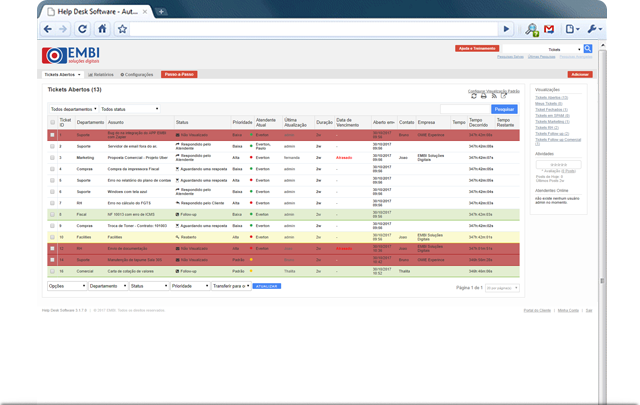Bookmark page with the star icon
Screen dimensions: 640x405
tap(121, 29)
